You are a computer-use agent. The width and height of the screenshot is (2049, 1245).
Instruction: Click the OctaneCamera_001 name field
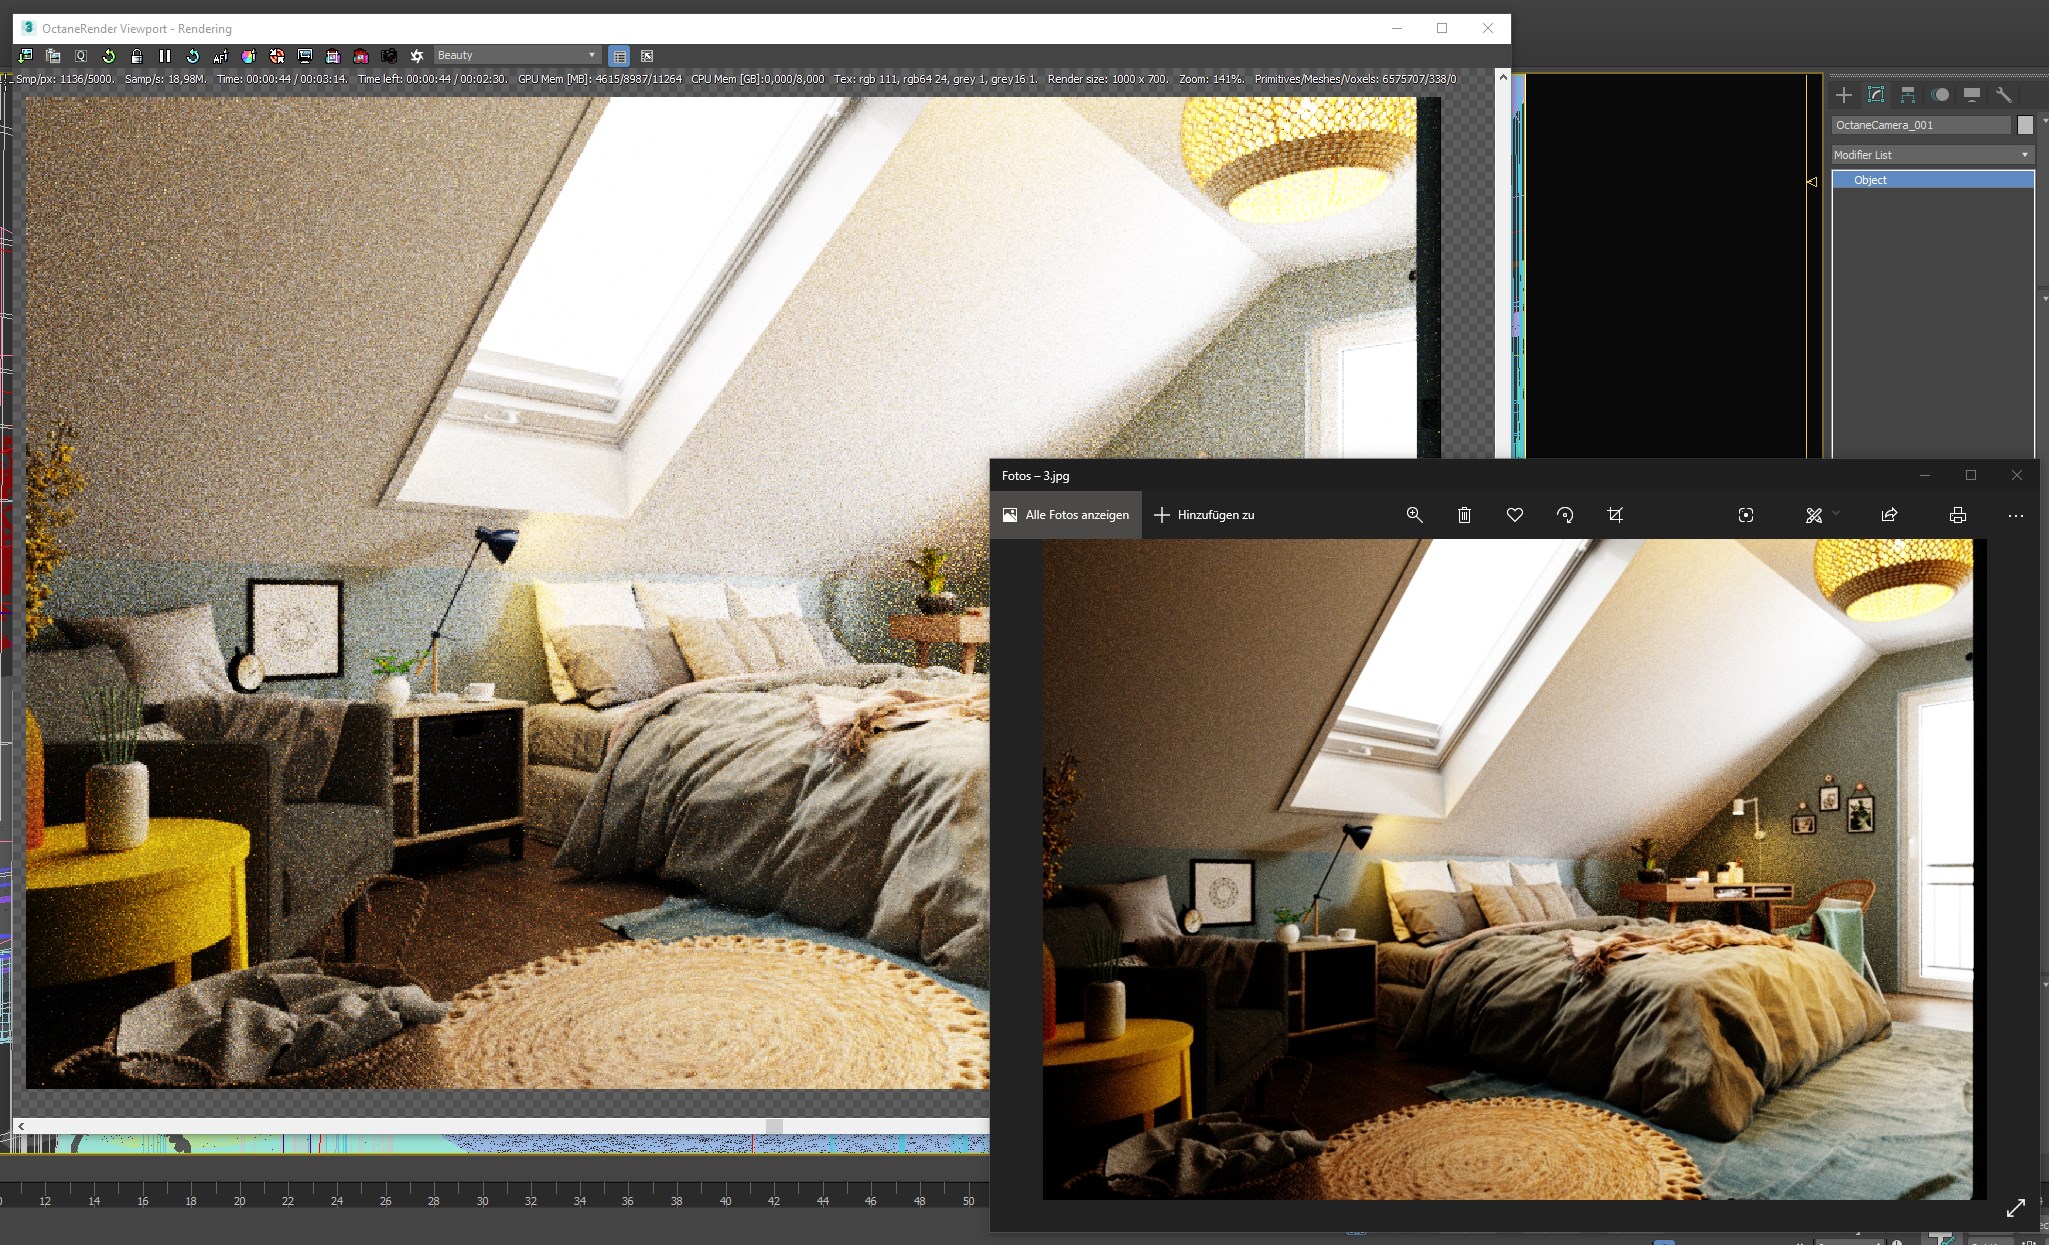[x=1920, y=125]
